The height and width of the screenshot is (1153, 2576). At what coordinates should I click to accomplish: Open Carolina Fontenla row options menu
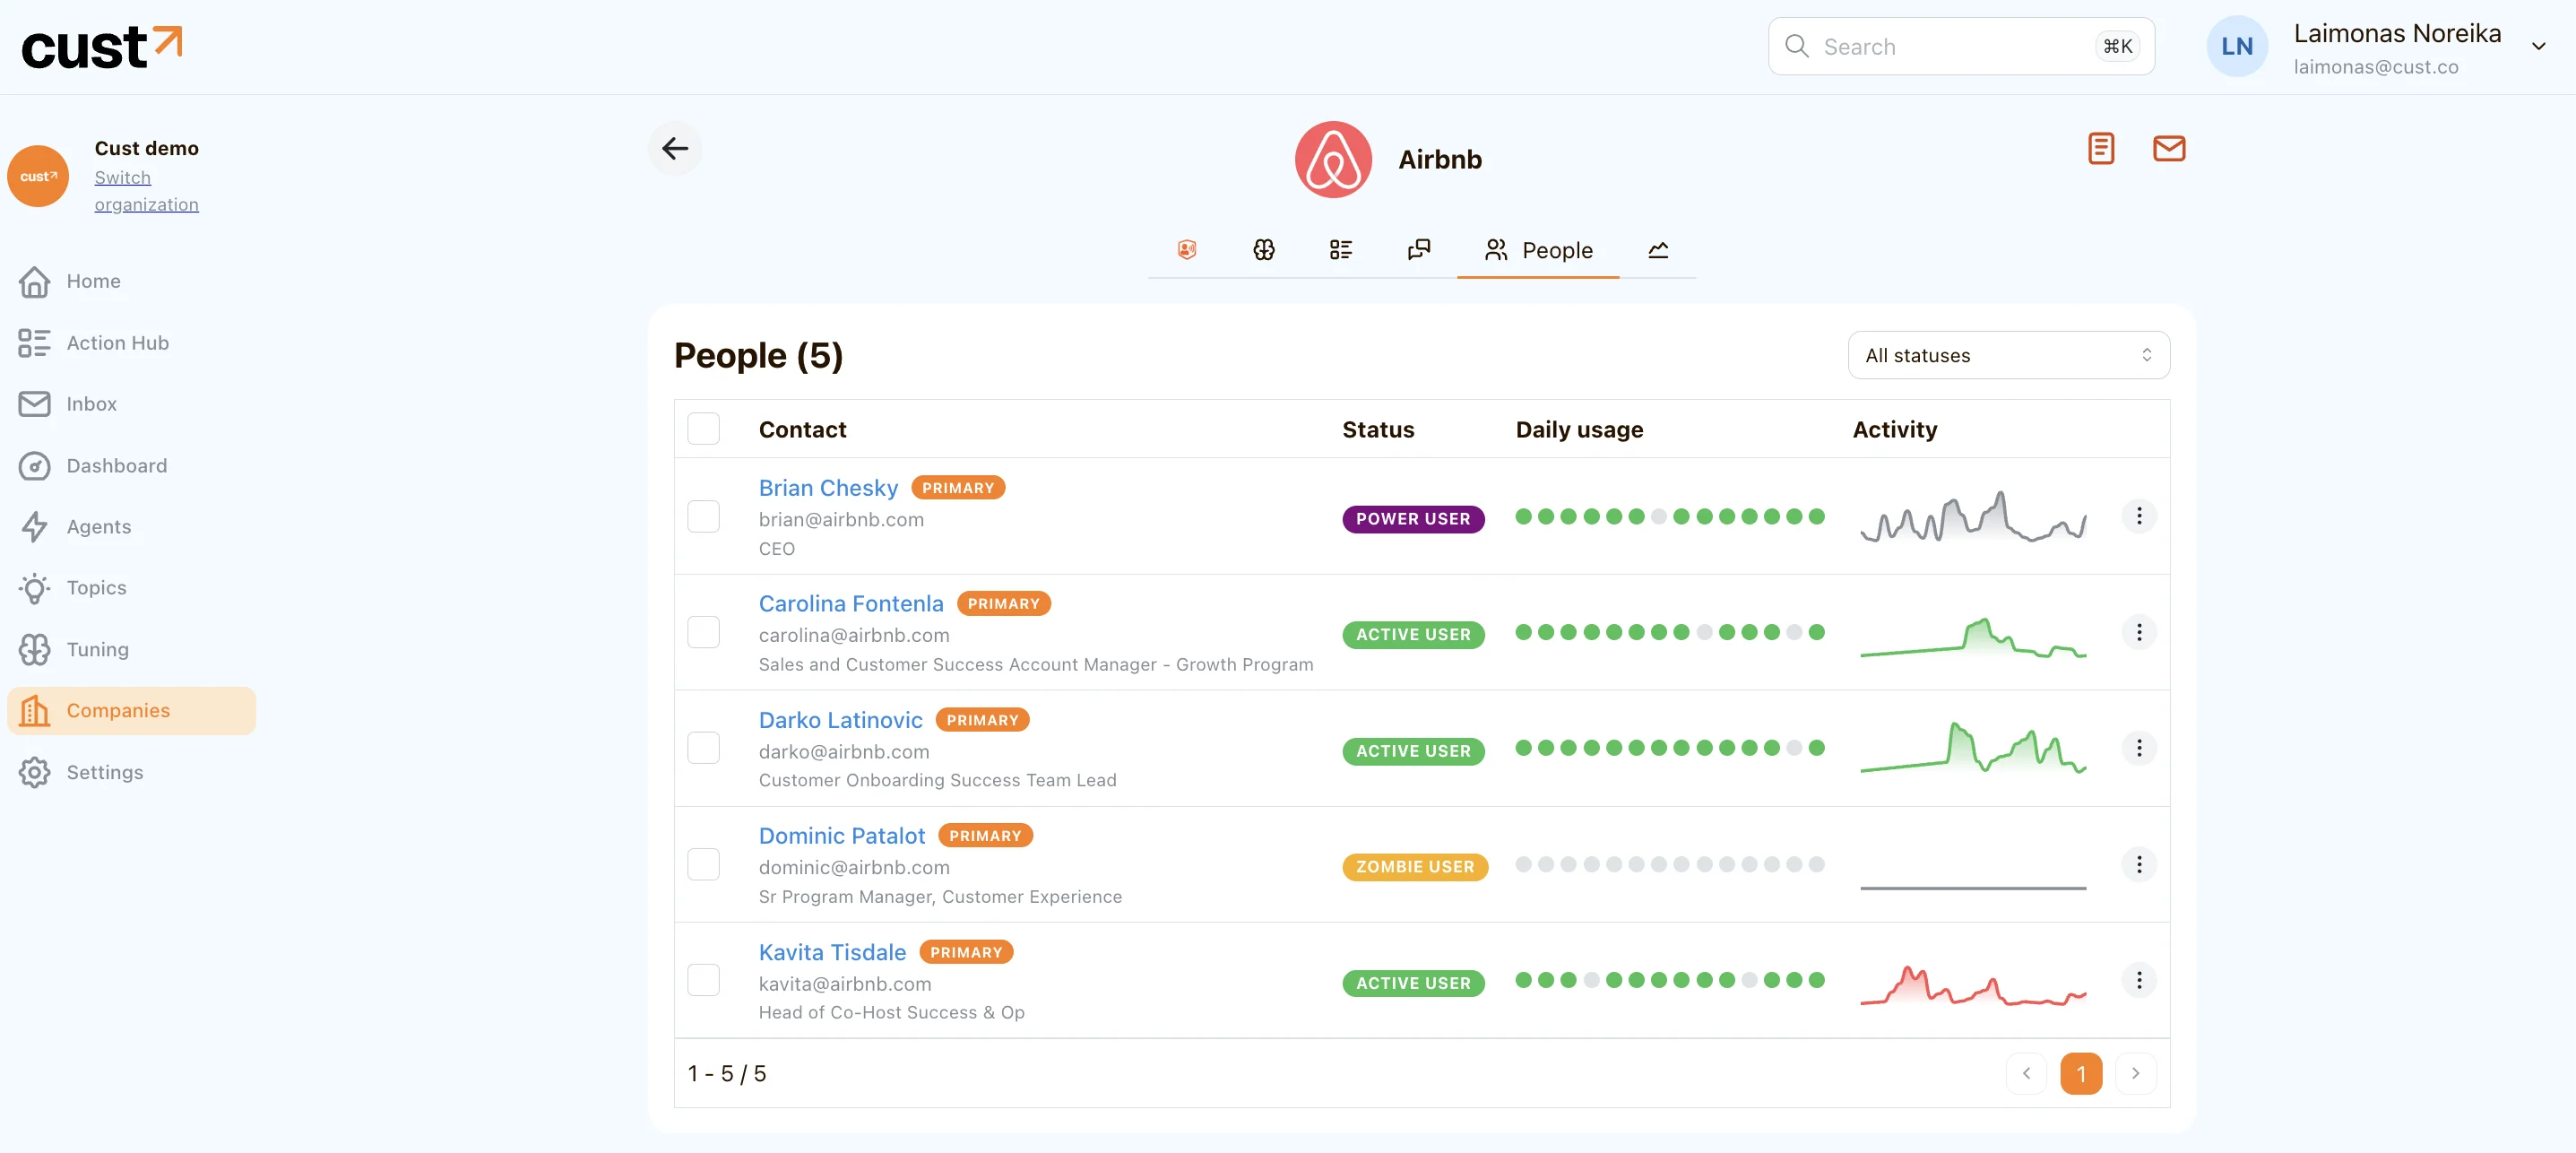(x=2138, y=632)
